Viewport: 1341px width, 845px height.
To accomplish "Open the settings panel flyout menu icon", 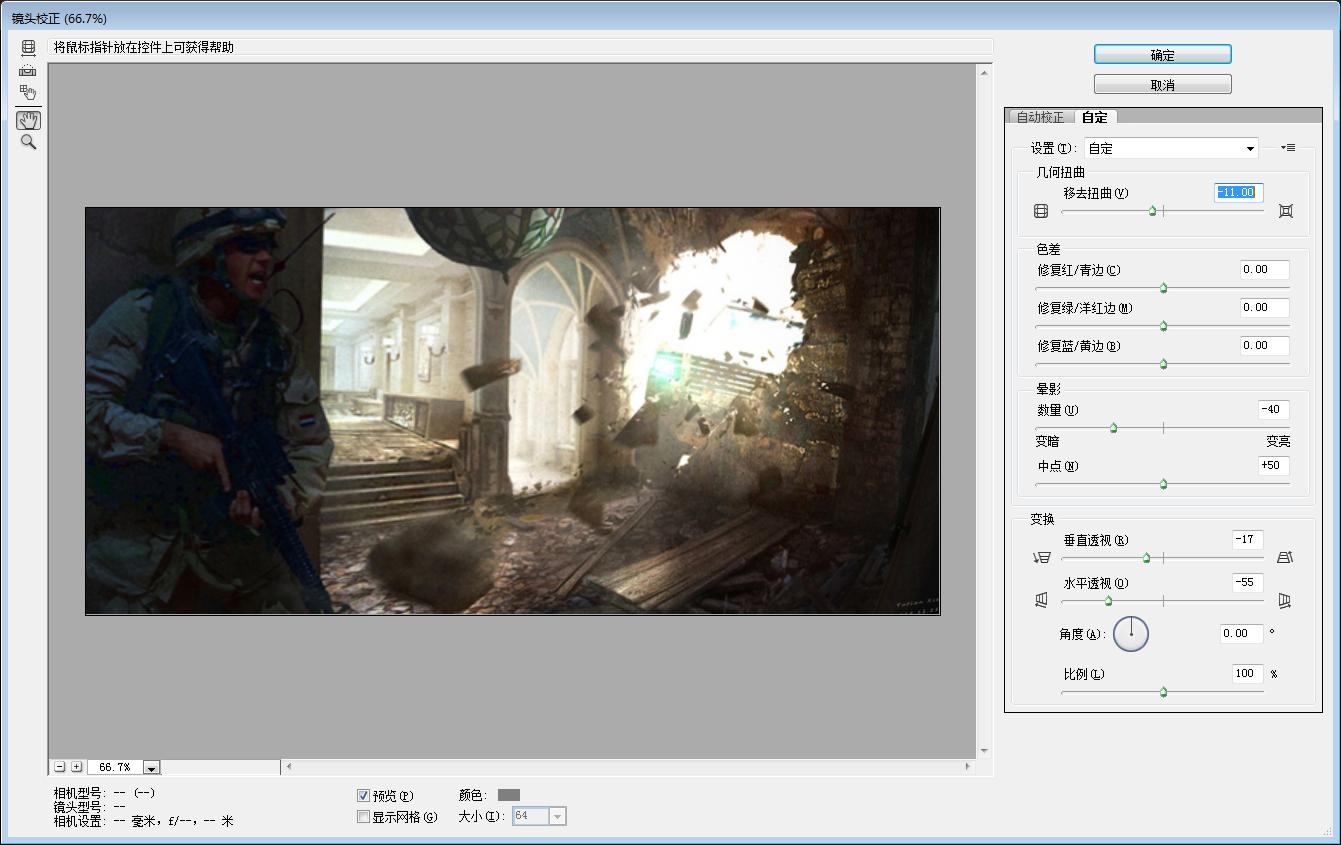I will 1288,148.
